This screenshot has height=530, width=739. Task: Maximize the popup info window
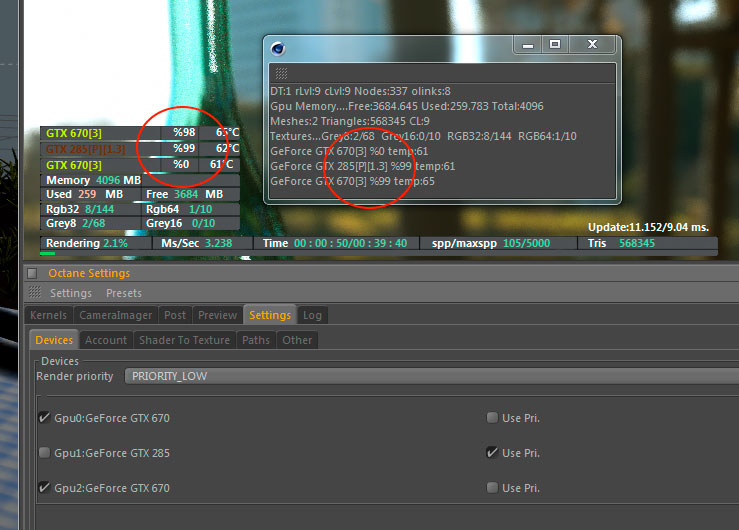(555, 45)
